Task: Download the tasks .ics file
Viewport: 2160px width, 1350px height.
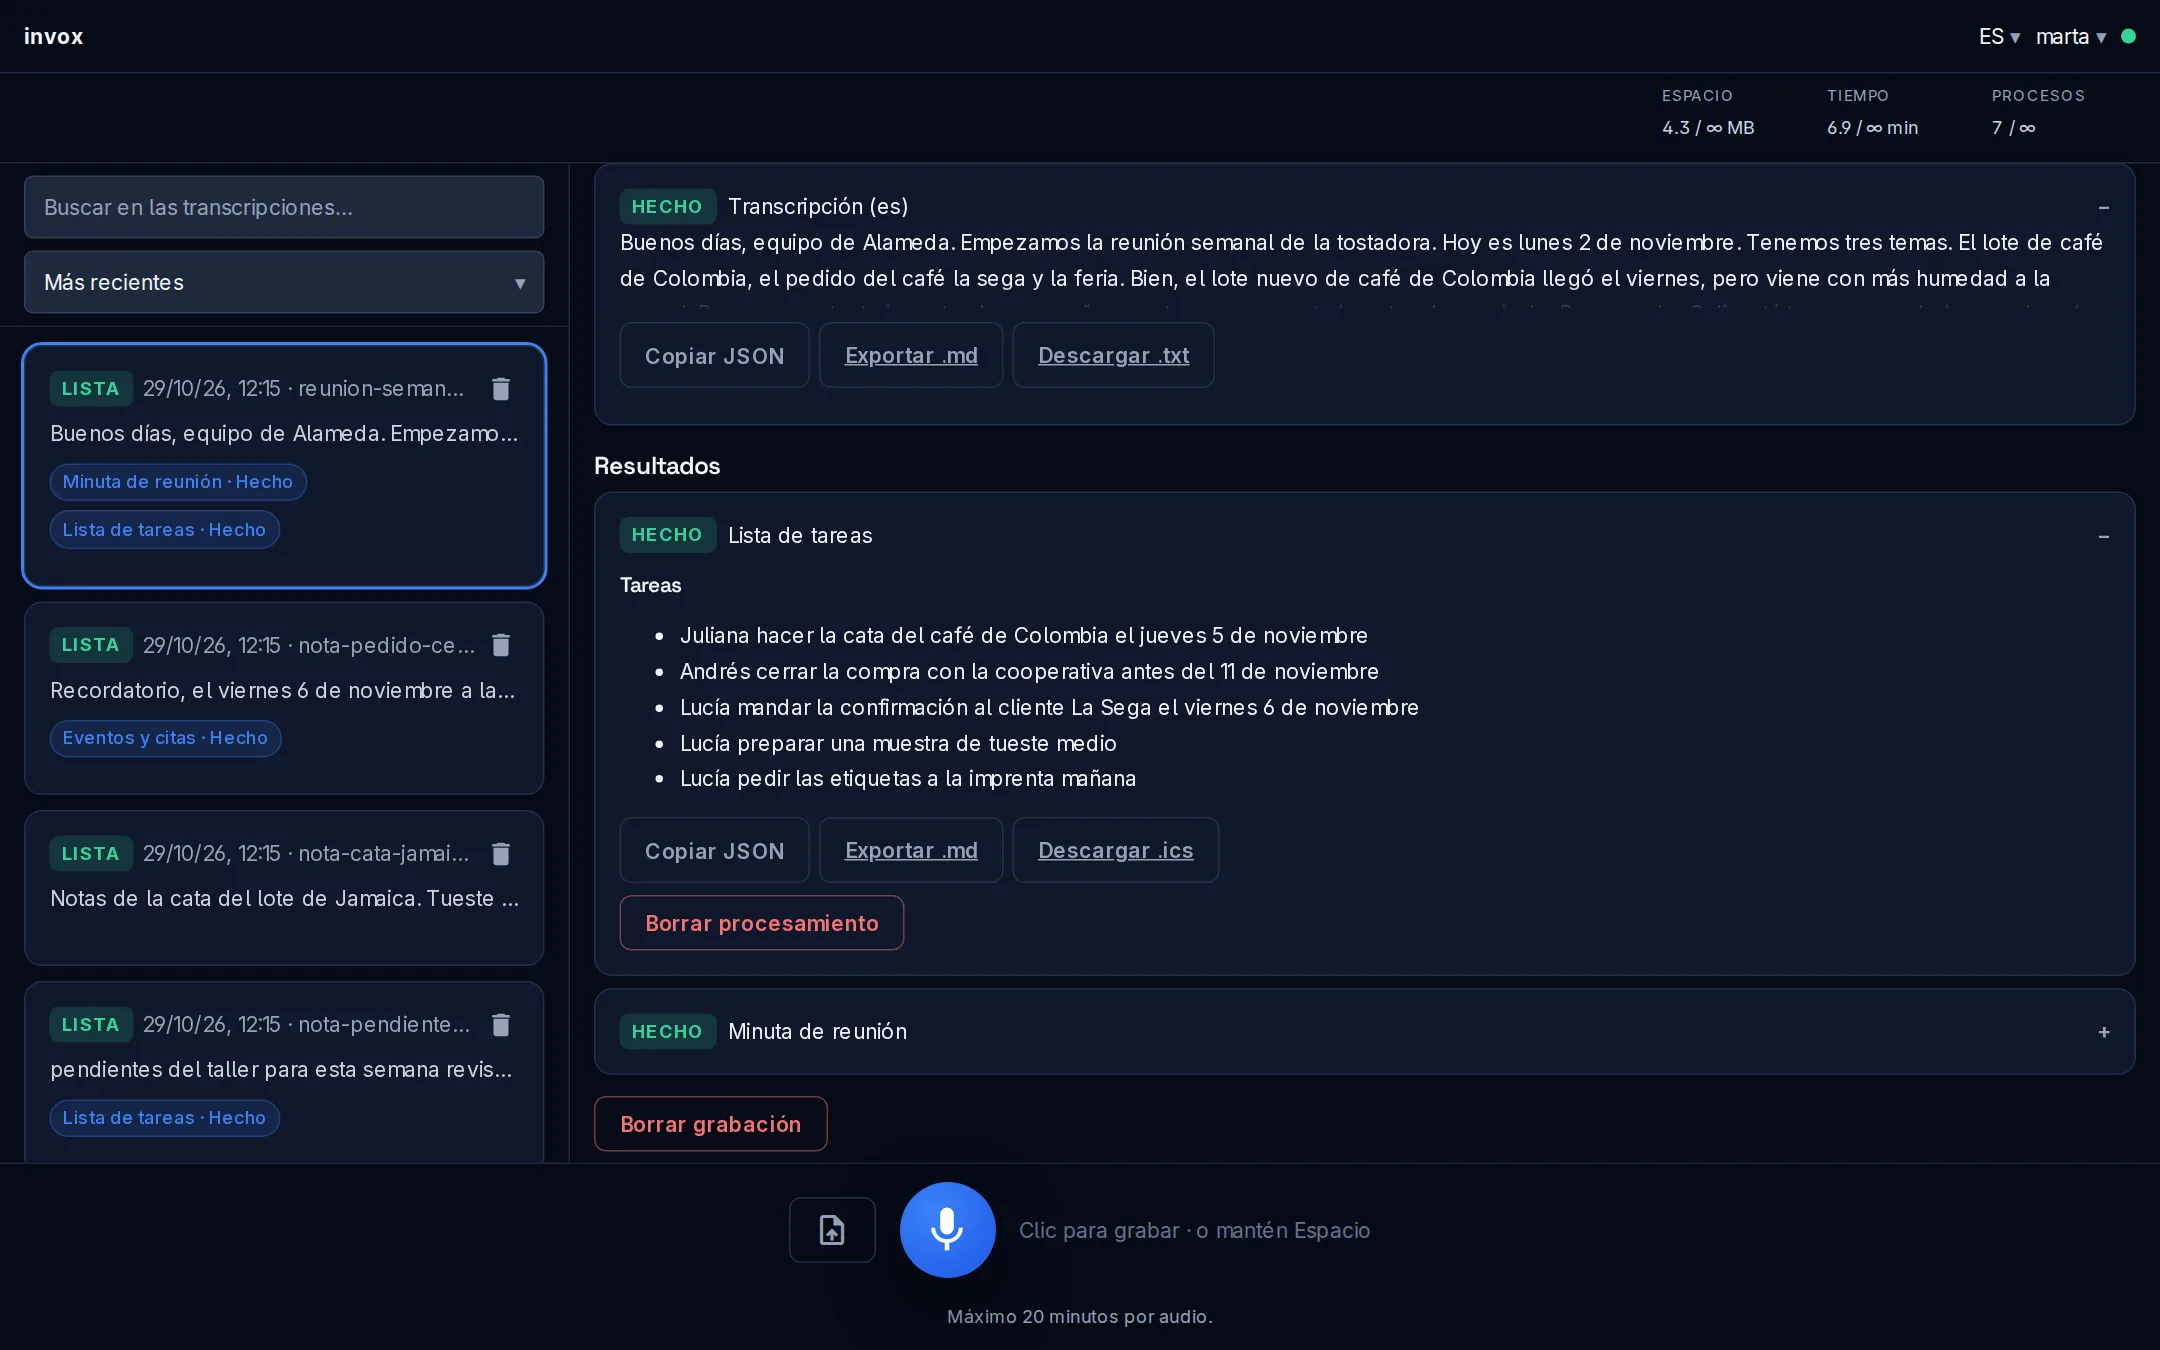Action: (1115, 850)
